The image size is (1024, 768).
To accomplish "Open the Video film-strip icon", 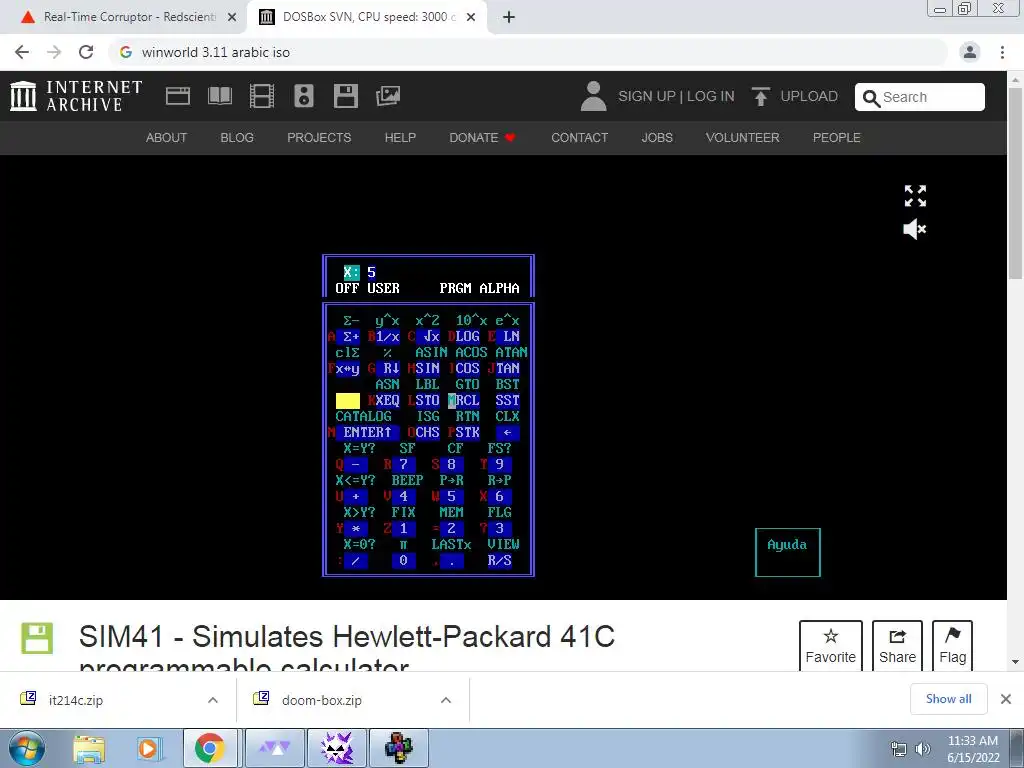I will 262,96.
